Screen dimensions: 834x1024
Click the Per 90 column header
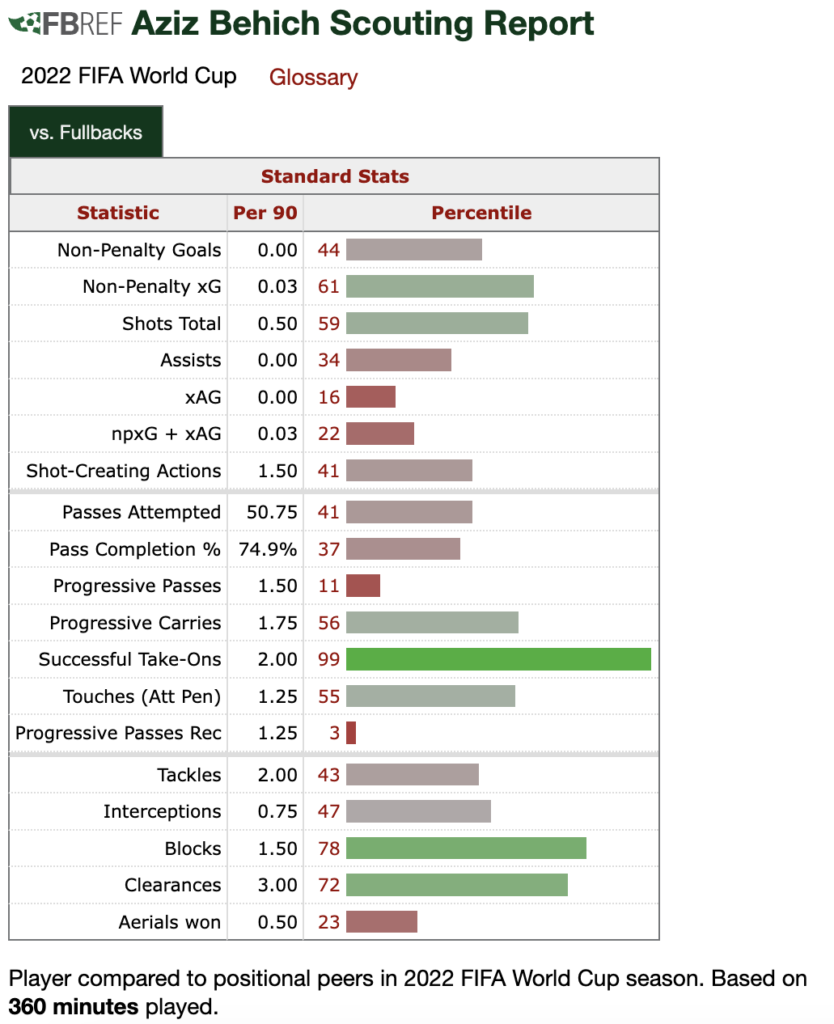click(x=265, y=213)
